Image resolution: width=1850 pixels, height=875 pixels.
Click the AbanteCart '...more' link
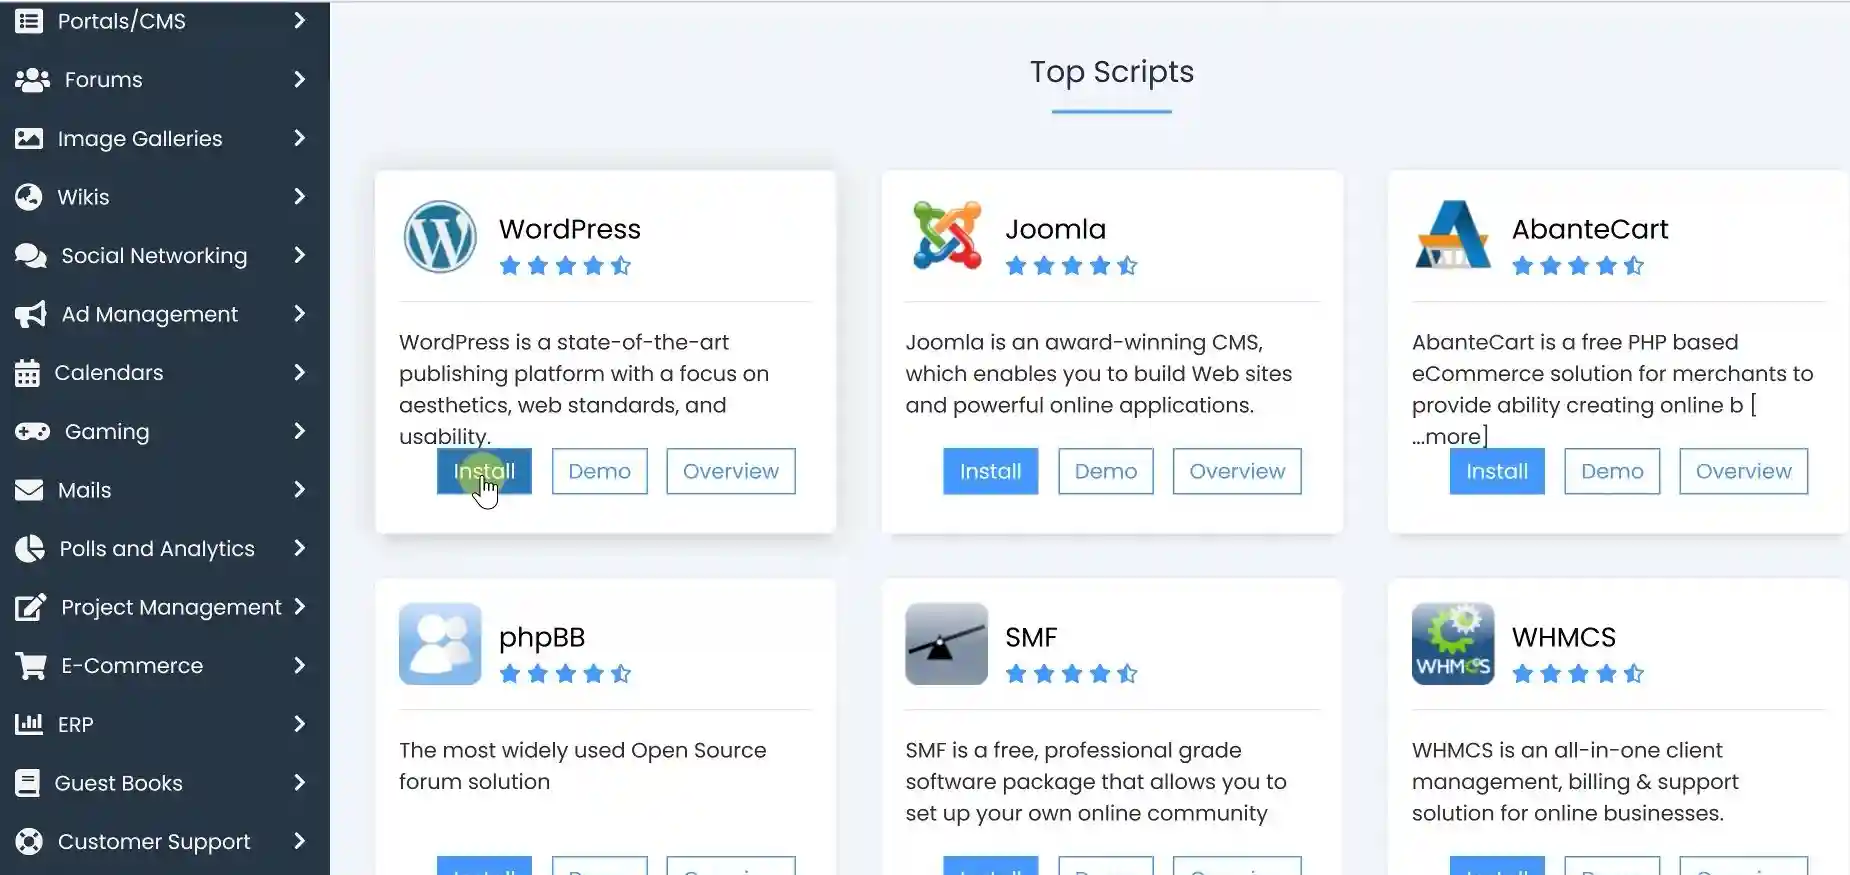(x=1450, y=436)
